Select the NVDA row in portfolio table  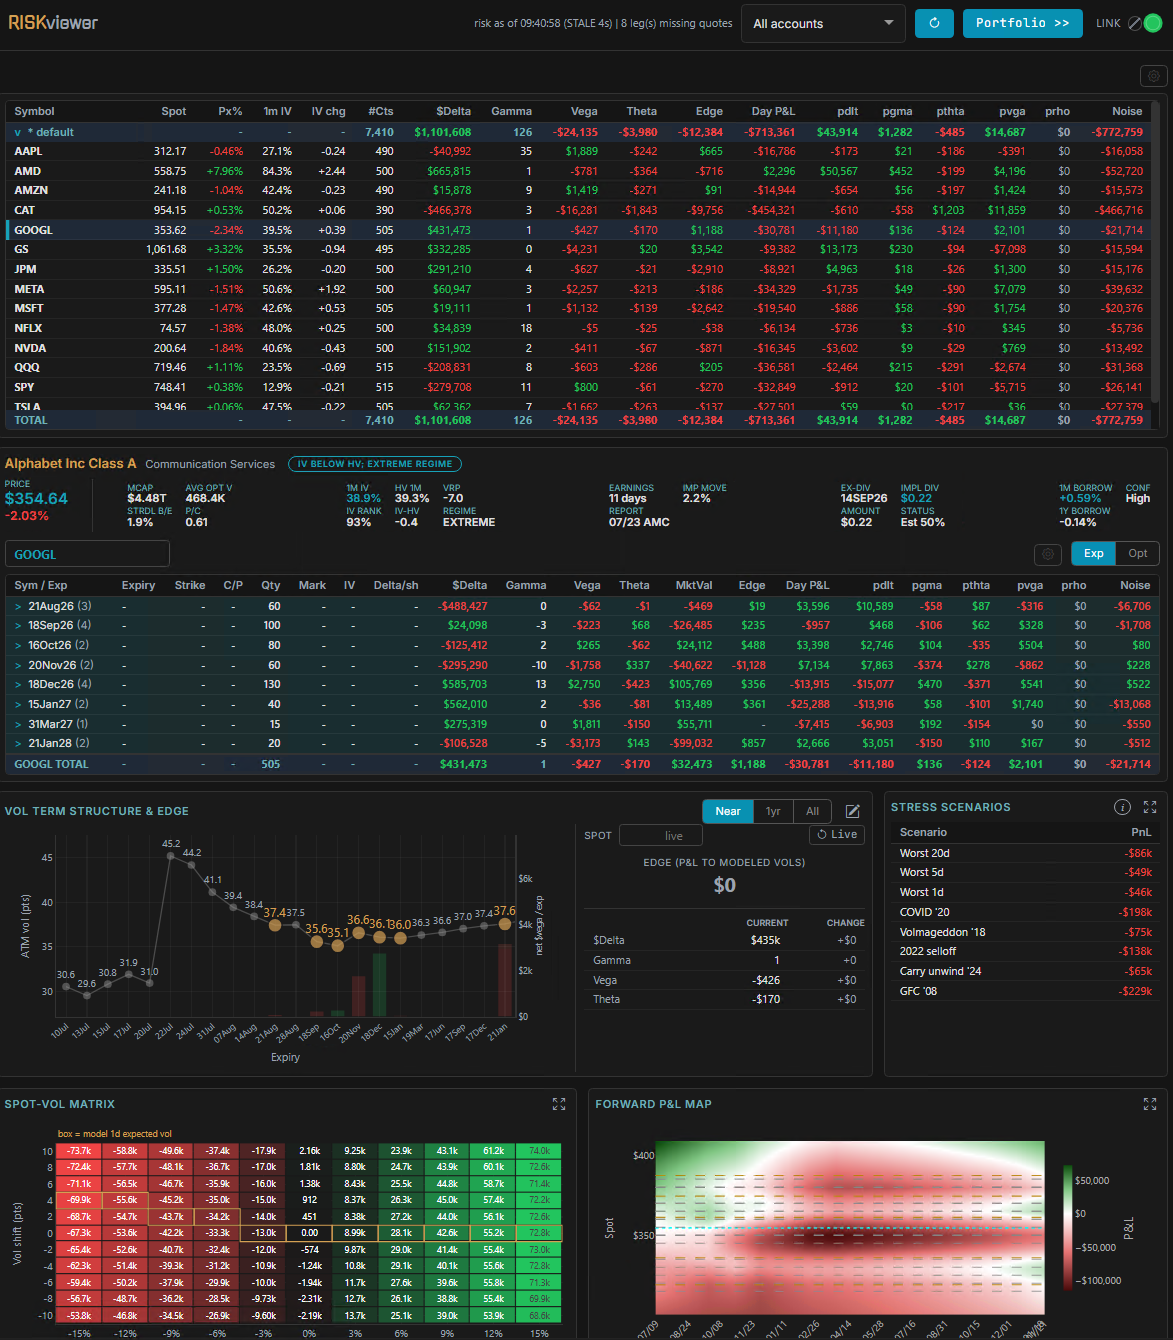pos(578,348)
